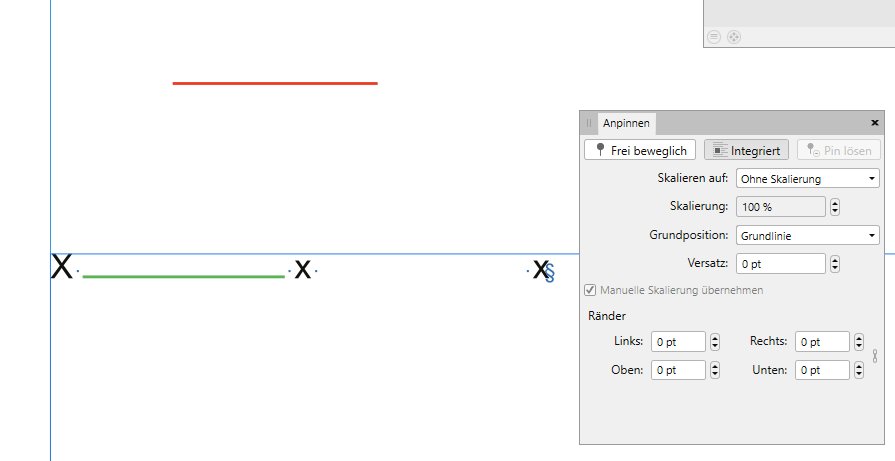Click the 'Links' margin input field

click(x=678, y=342)
